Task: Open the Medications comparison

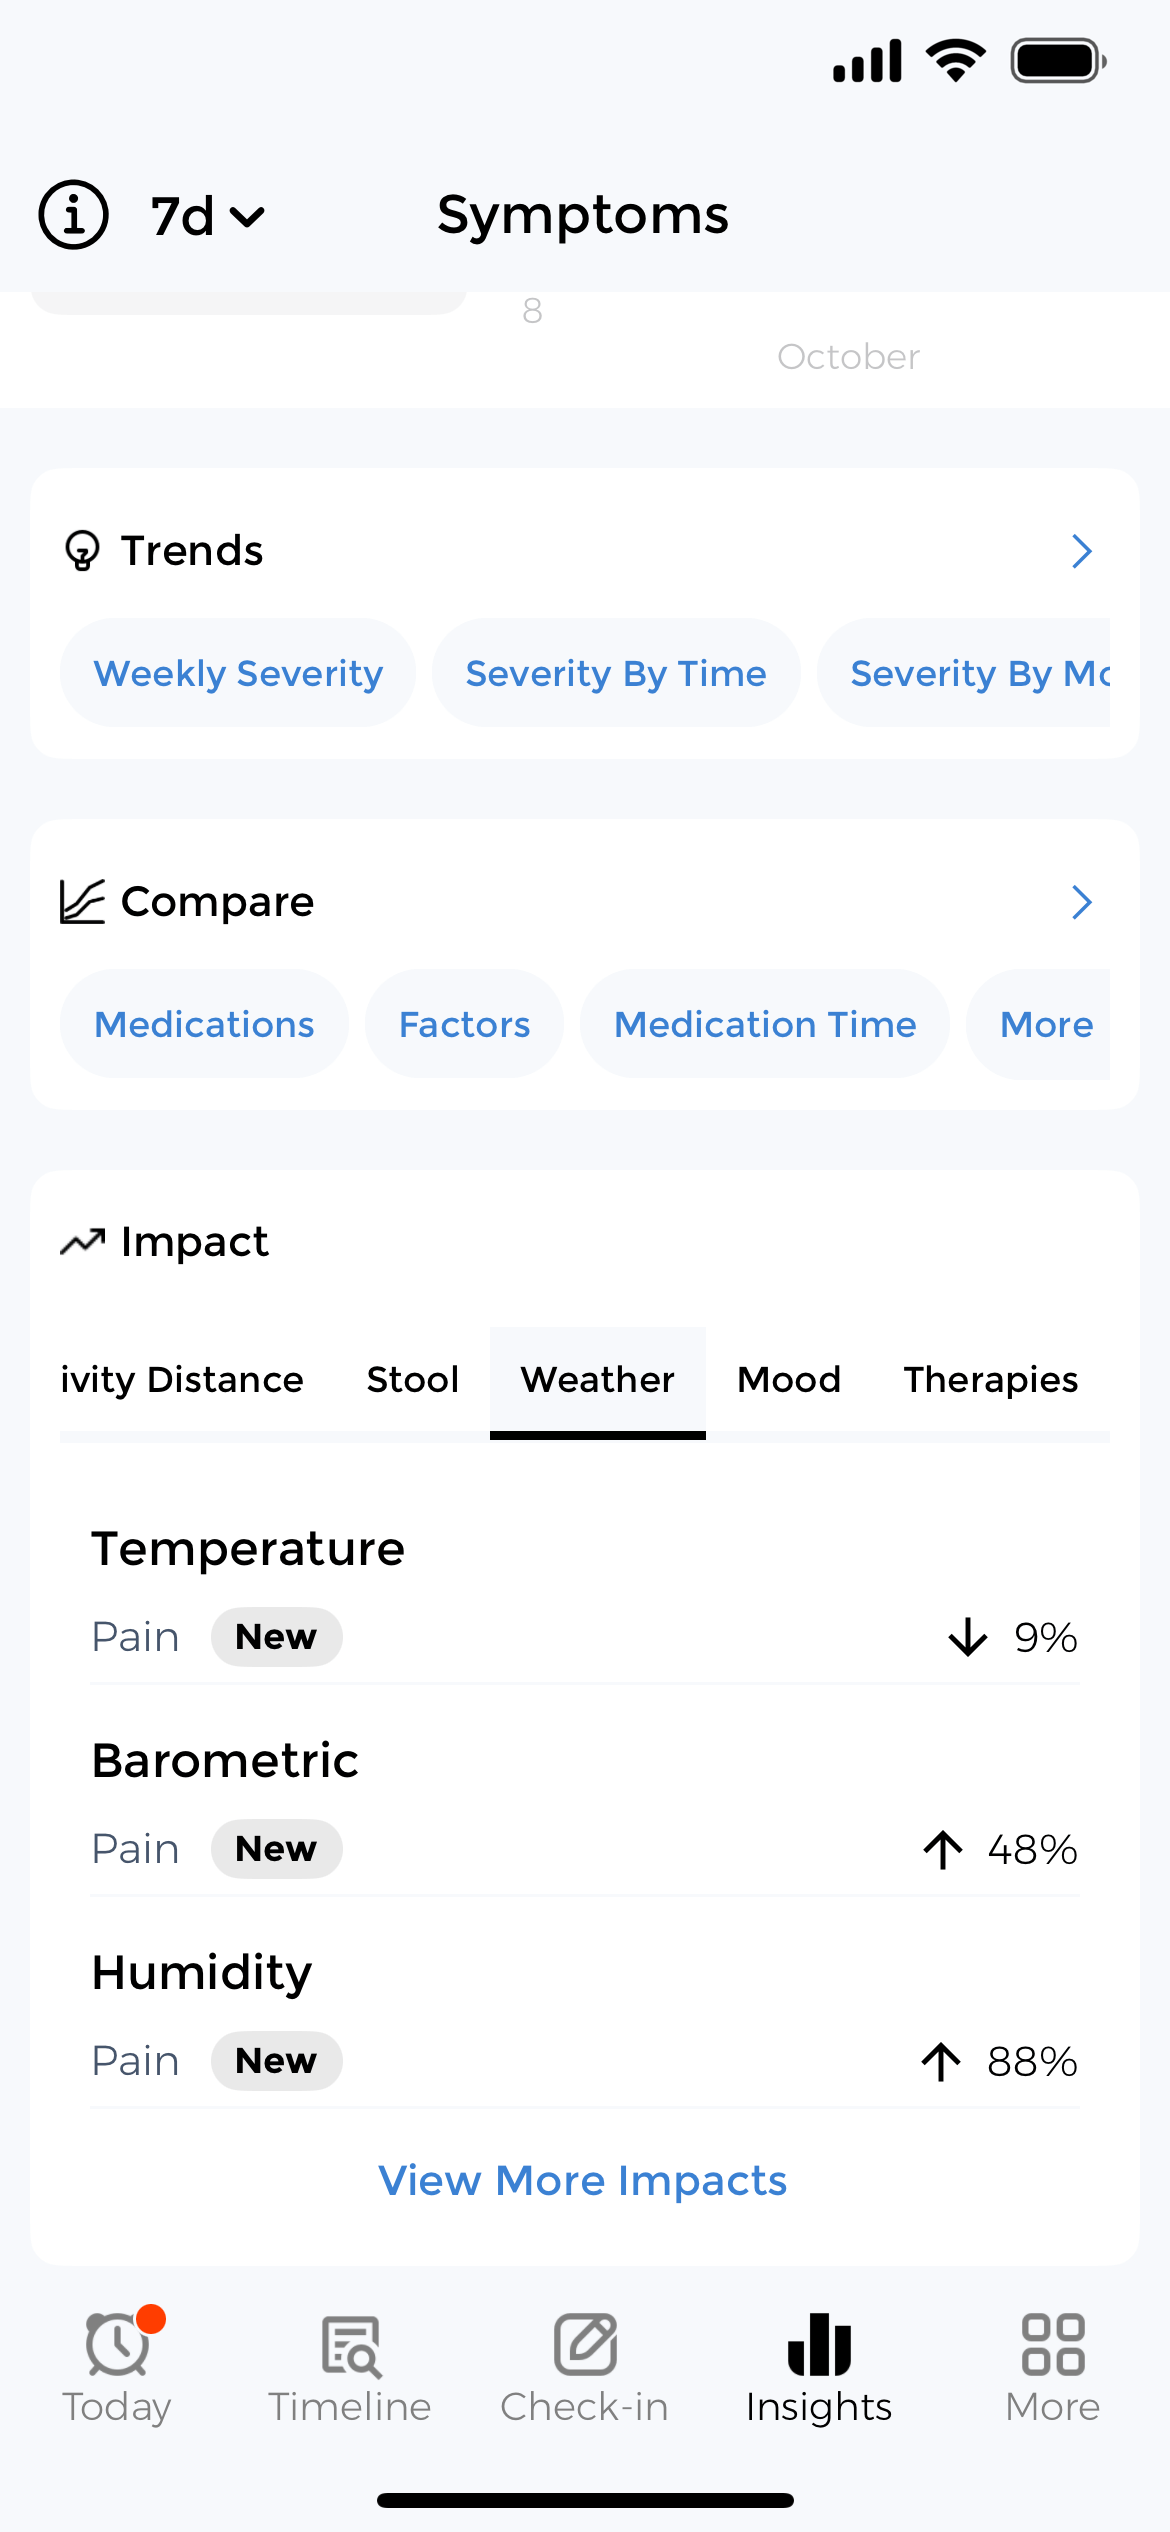Action: [204, 1024]
